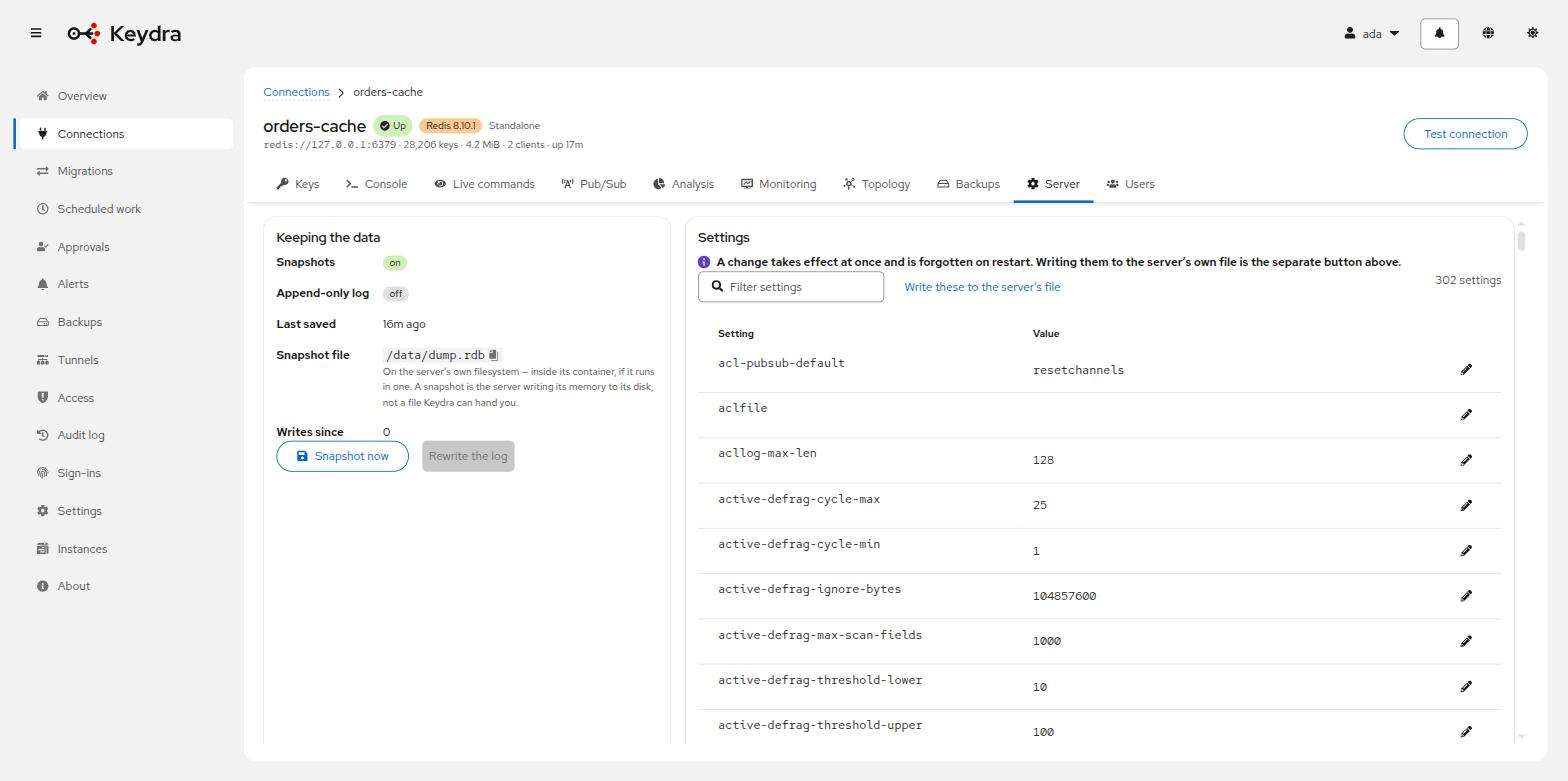1568x781 pixels.
Task: Switch to the Backups tab
Action: (968, 184)
